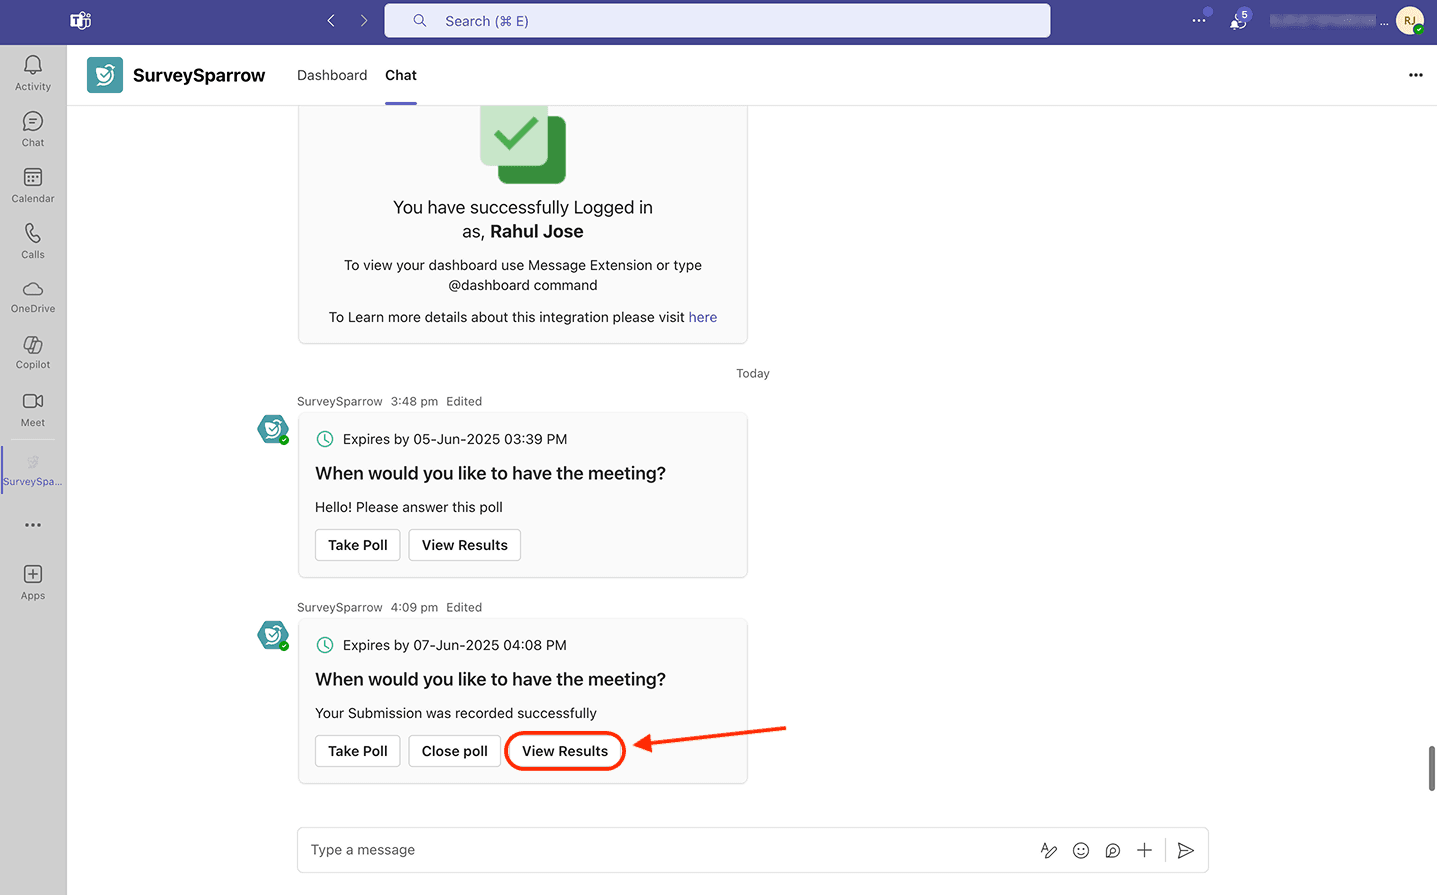Click the Type a message field
Viewport: 1437px width, 895px height.
(x=660, y=850)
